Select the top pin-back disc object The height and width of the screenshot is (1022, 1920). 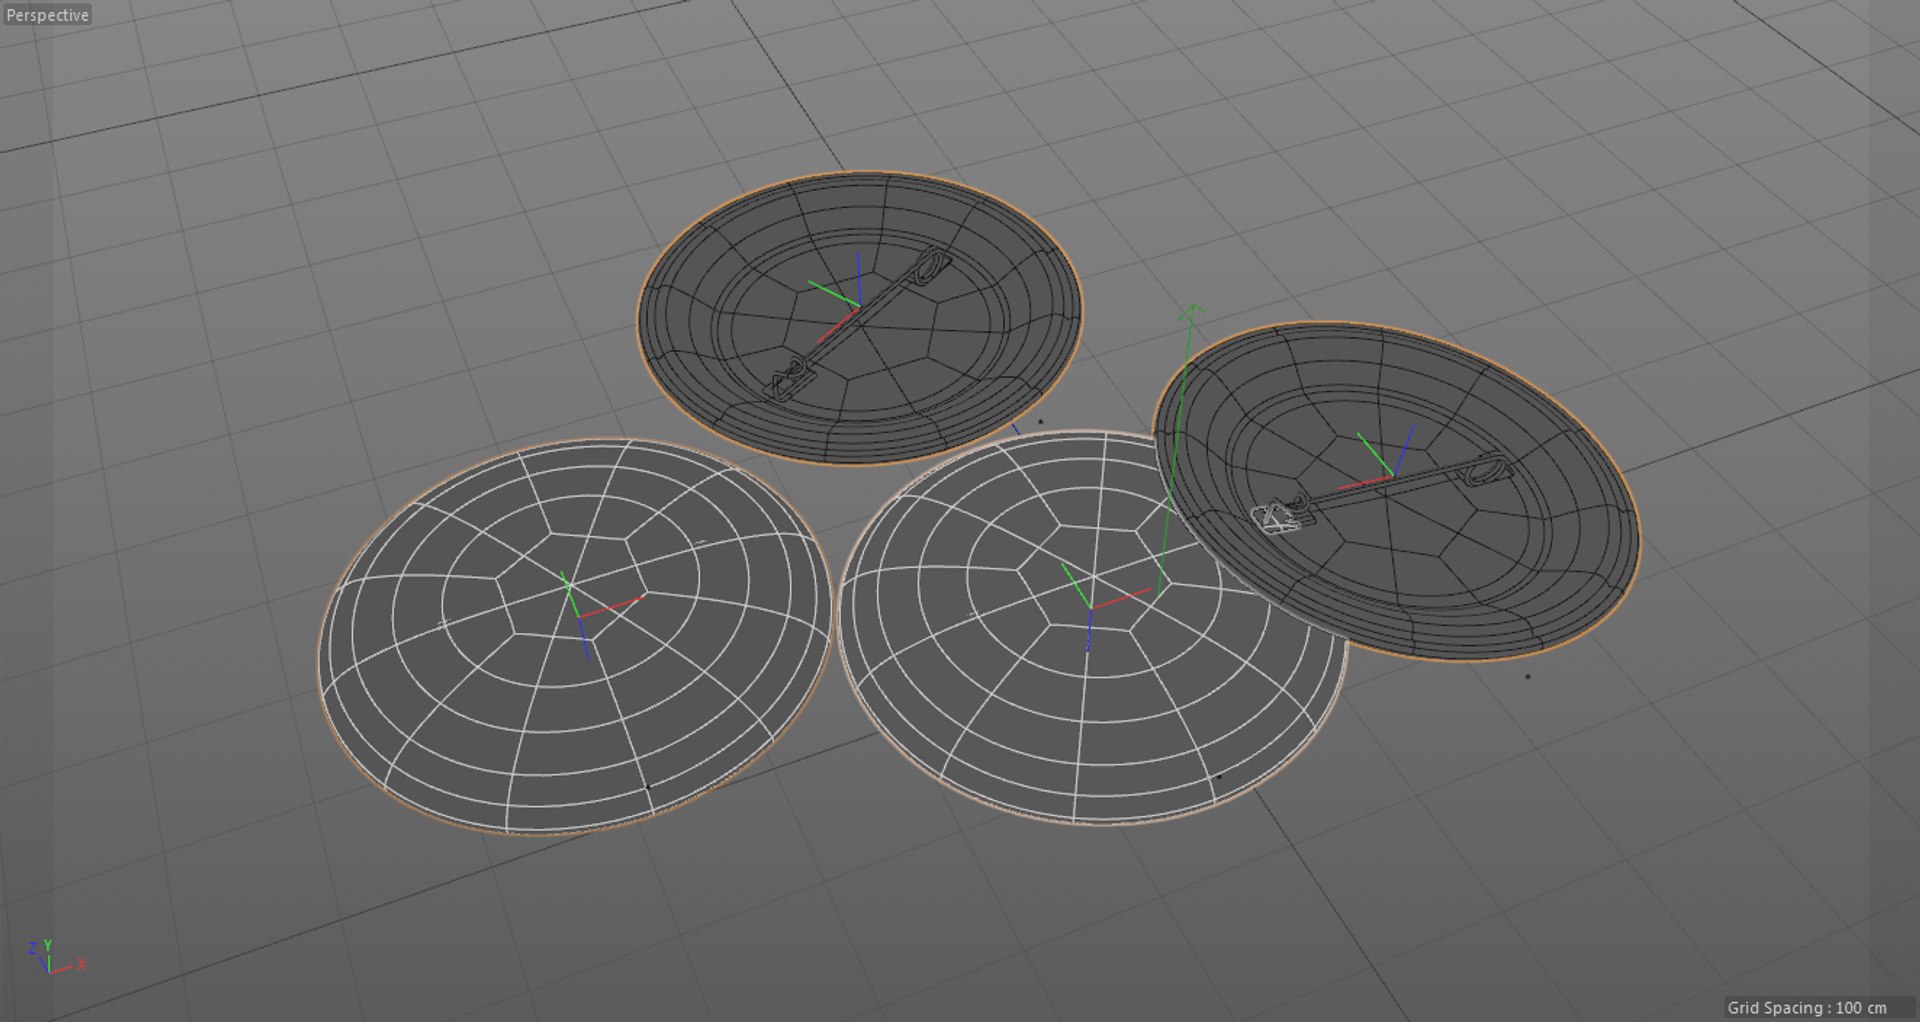click(x=860, y=318)
